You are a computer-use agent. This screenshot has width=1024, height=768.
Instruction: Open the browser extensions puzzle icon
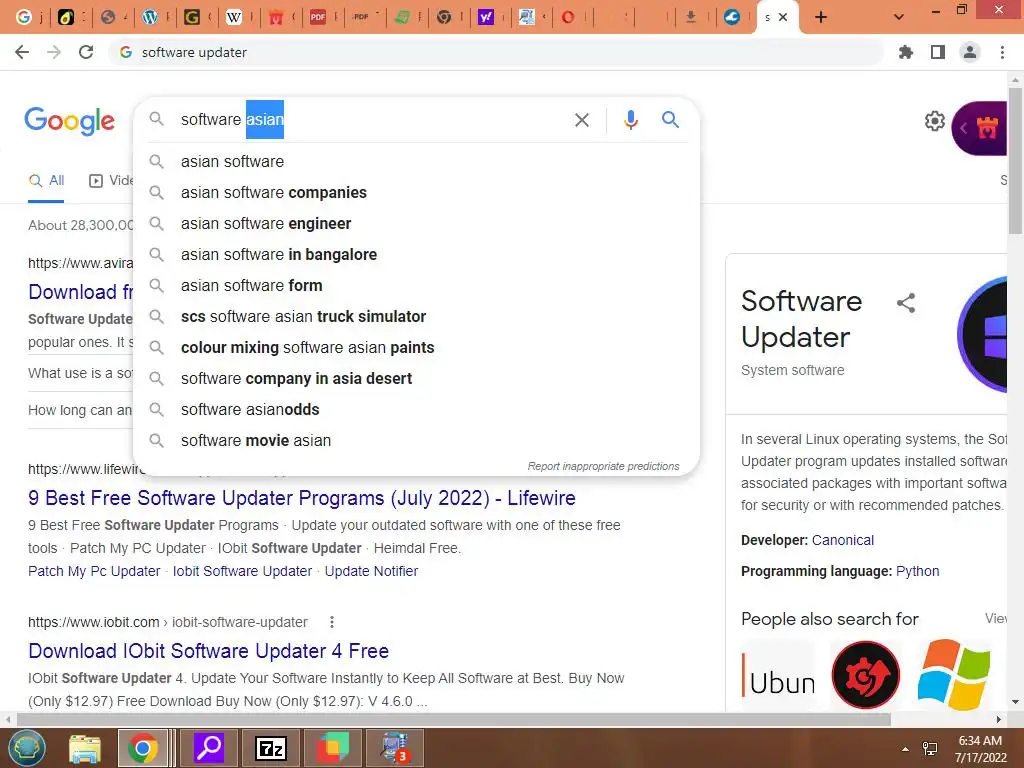click(x=906, y=52)
